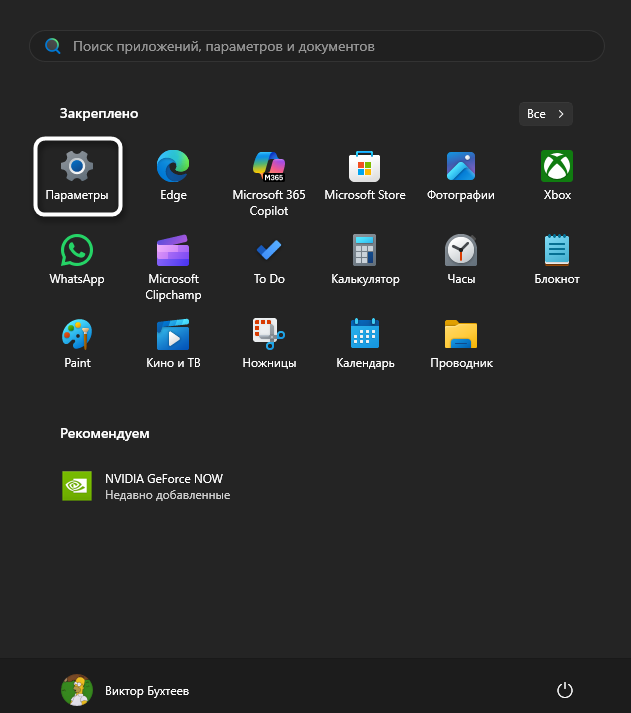Open the Часы clock app
The width and height of the screenshot is (631, 713).
[x=461, y=260]
